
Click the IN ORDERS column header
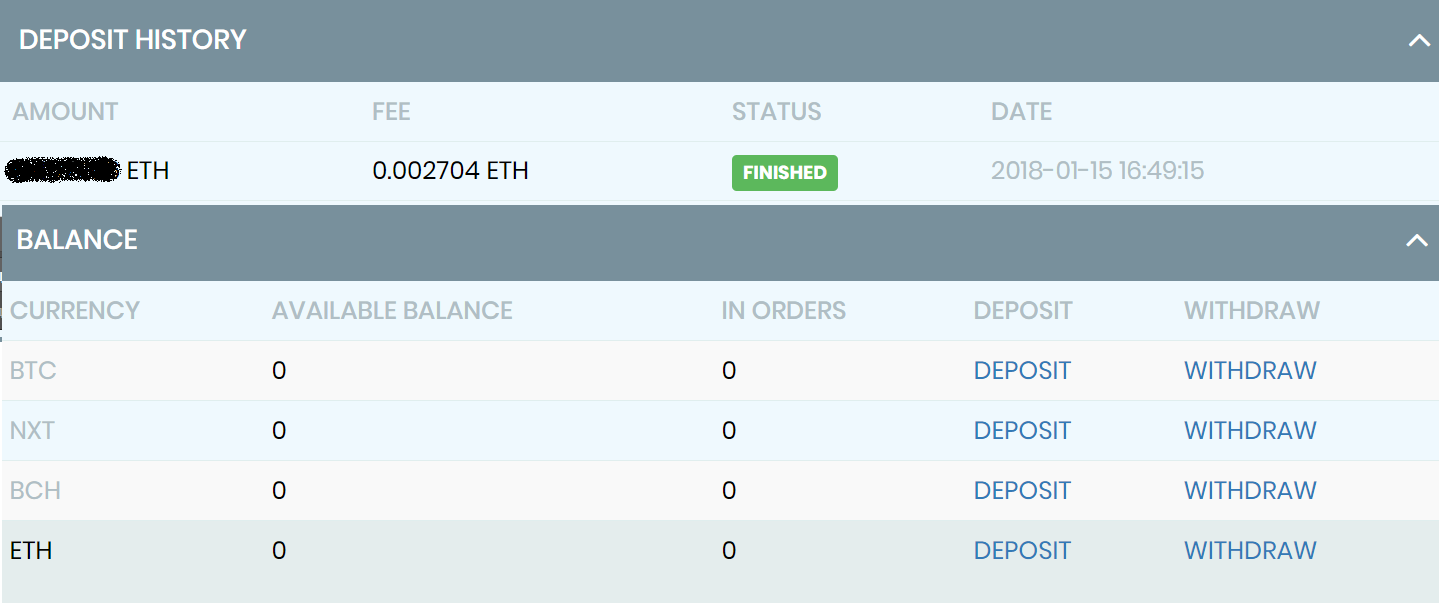(x=784, y=311)
